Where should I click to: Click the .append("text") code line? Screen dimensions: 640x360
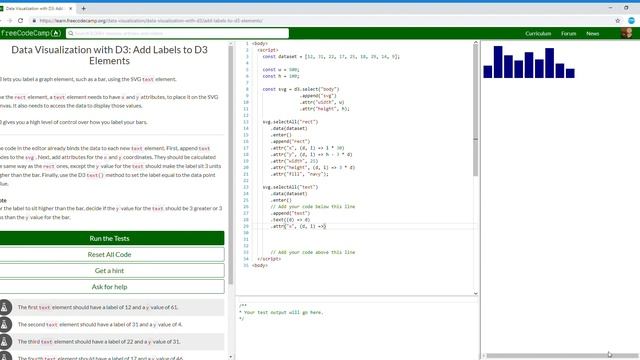click(290, 213)
